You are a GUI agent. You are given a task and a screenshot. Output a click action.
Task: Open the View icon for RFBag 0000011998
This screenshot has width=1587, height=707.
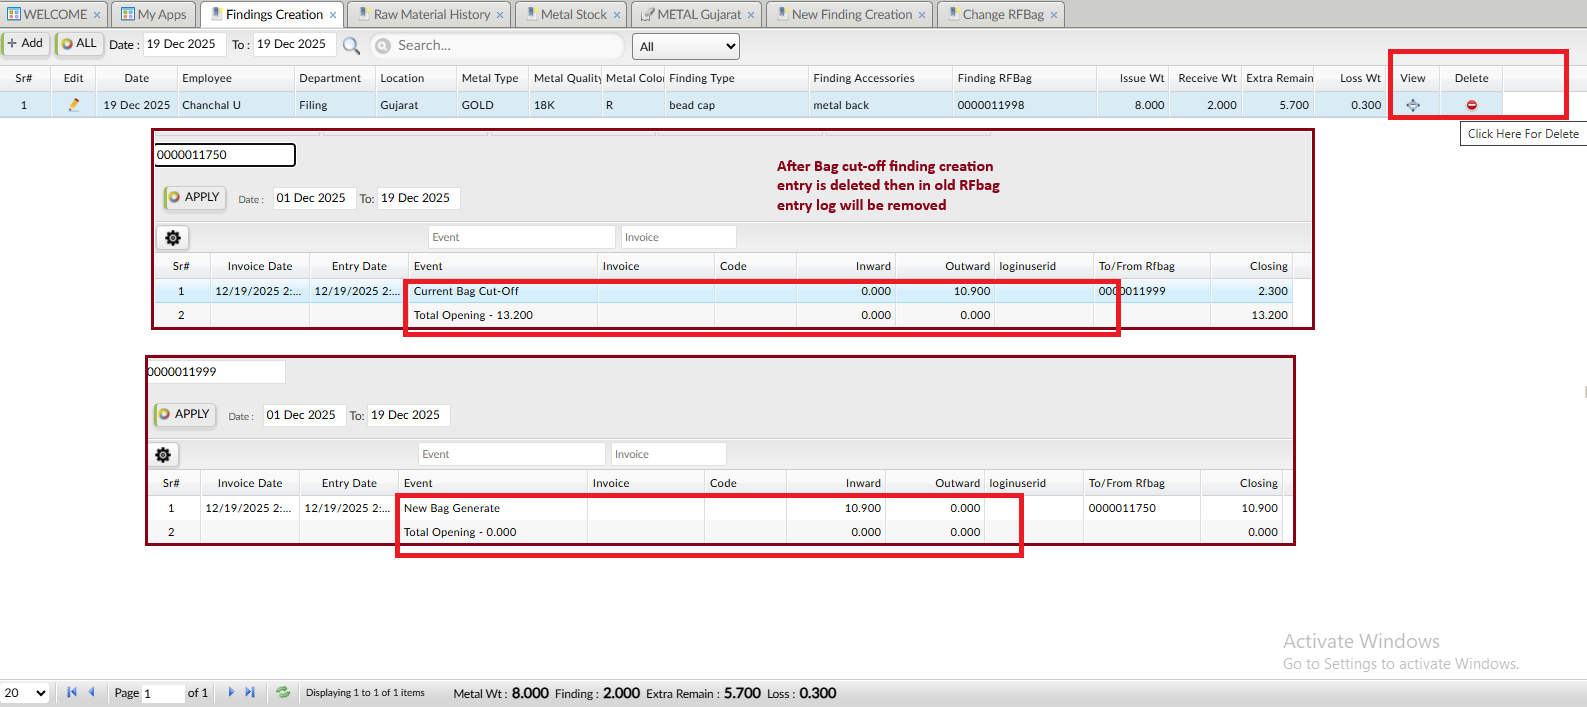tap(1412, 105)
